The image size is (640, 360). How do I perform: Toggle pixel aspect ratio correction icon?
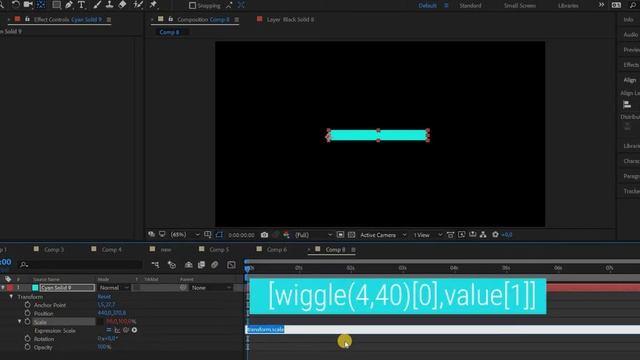(x=450, y=235)
